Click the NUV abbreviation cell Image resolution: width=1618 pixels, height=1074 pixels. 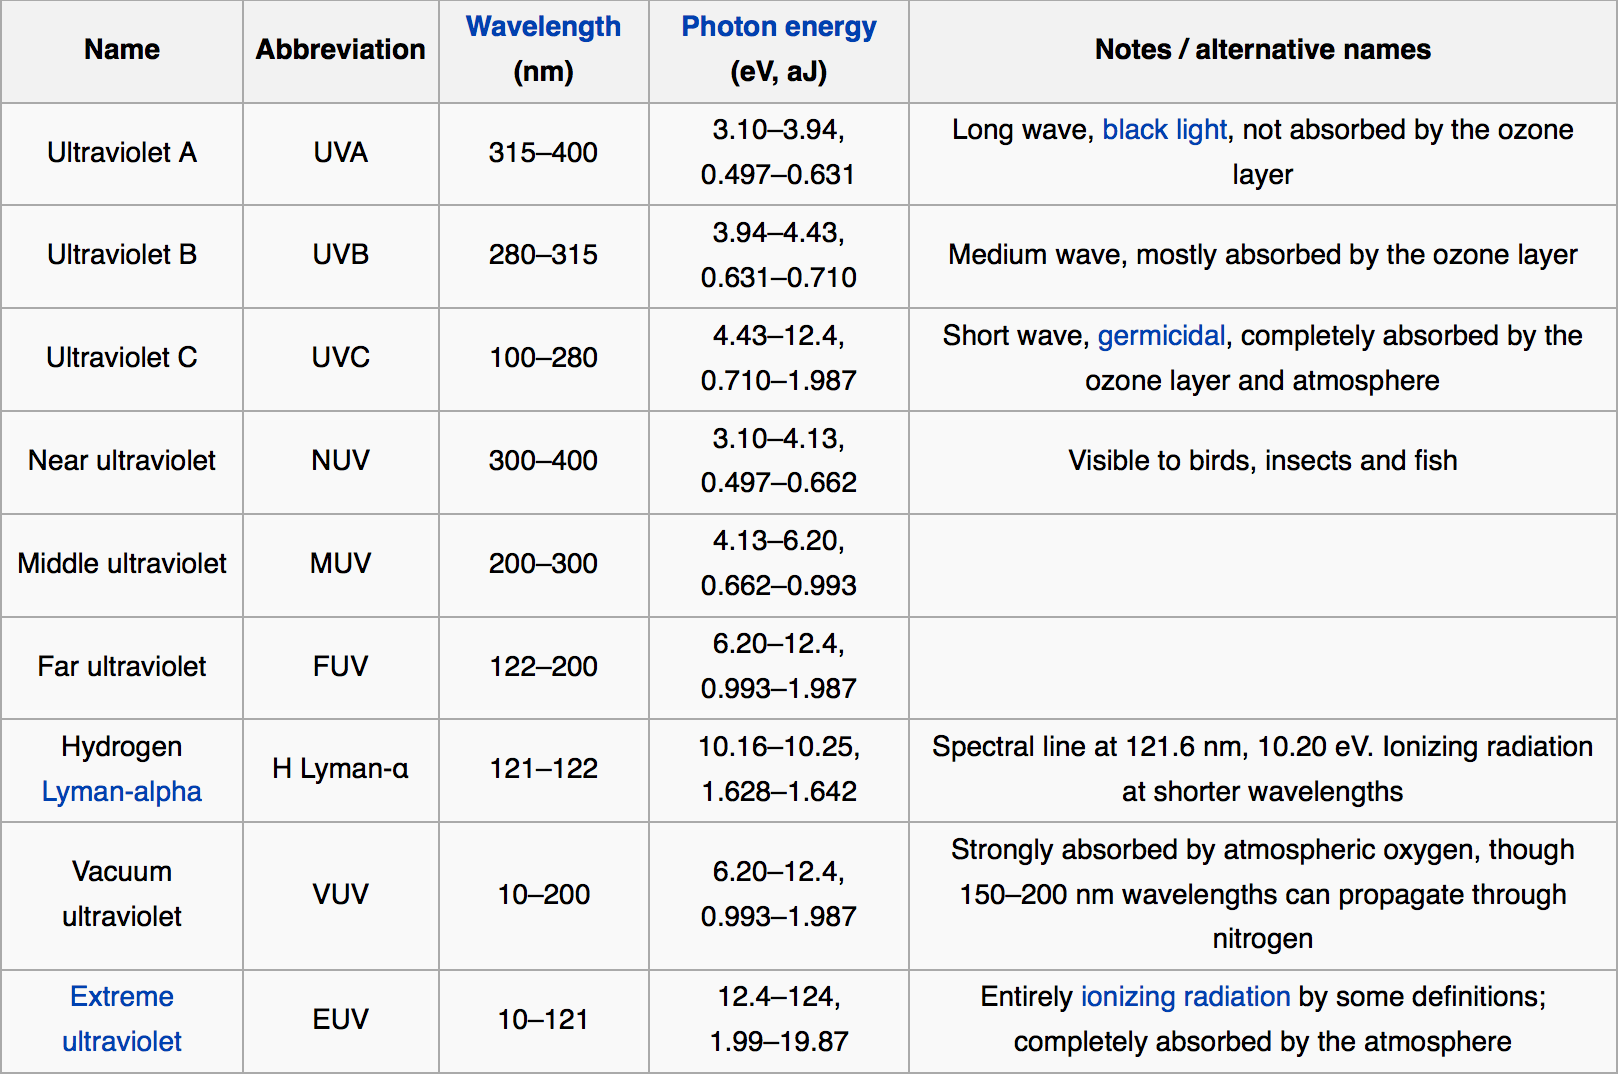tap(341, 463)
